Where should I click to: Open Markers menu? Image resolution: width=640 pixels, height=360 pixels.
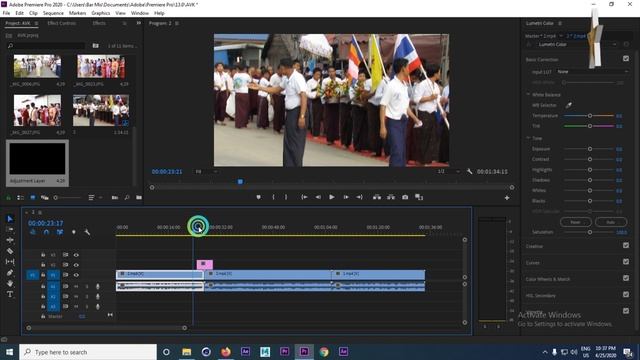pos(77,13)
